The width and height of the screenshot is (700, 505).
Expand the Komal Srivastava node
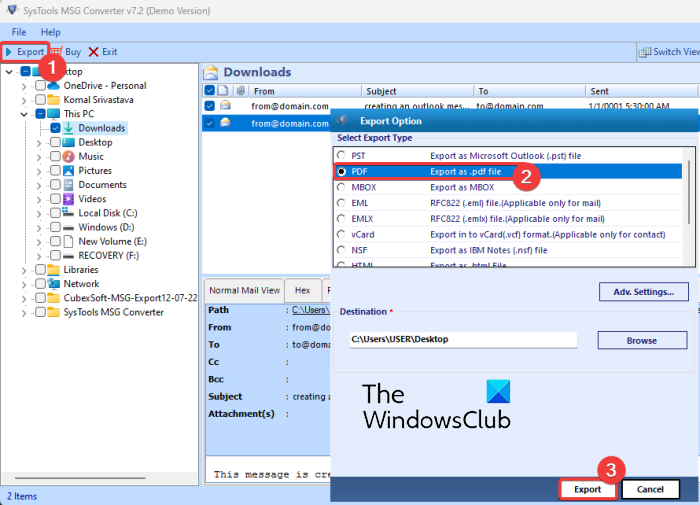24,100
